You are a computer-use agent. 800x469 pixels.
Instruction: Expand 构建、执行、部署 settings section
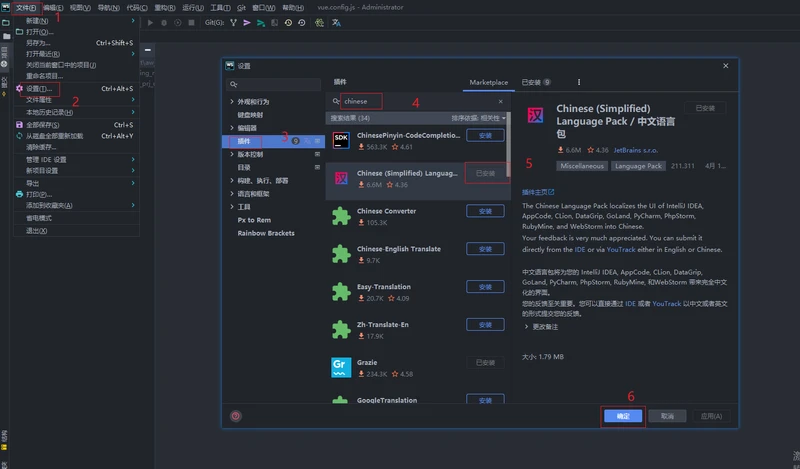click(232, 180)
